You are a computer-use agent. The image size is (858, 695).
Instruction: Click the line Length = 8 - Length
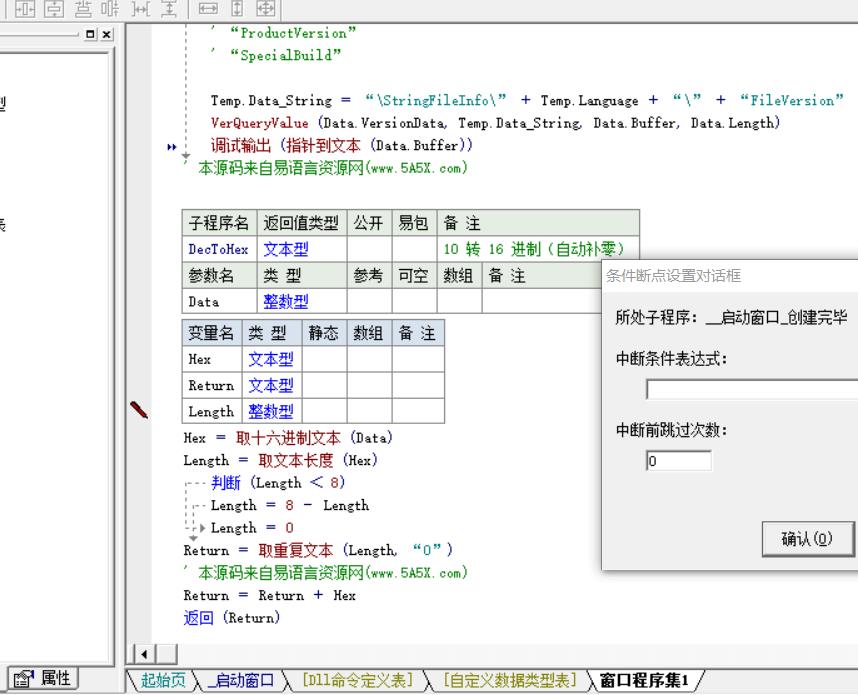[x=290, y=505]
